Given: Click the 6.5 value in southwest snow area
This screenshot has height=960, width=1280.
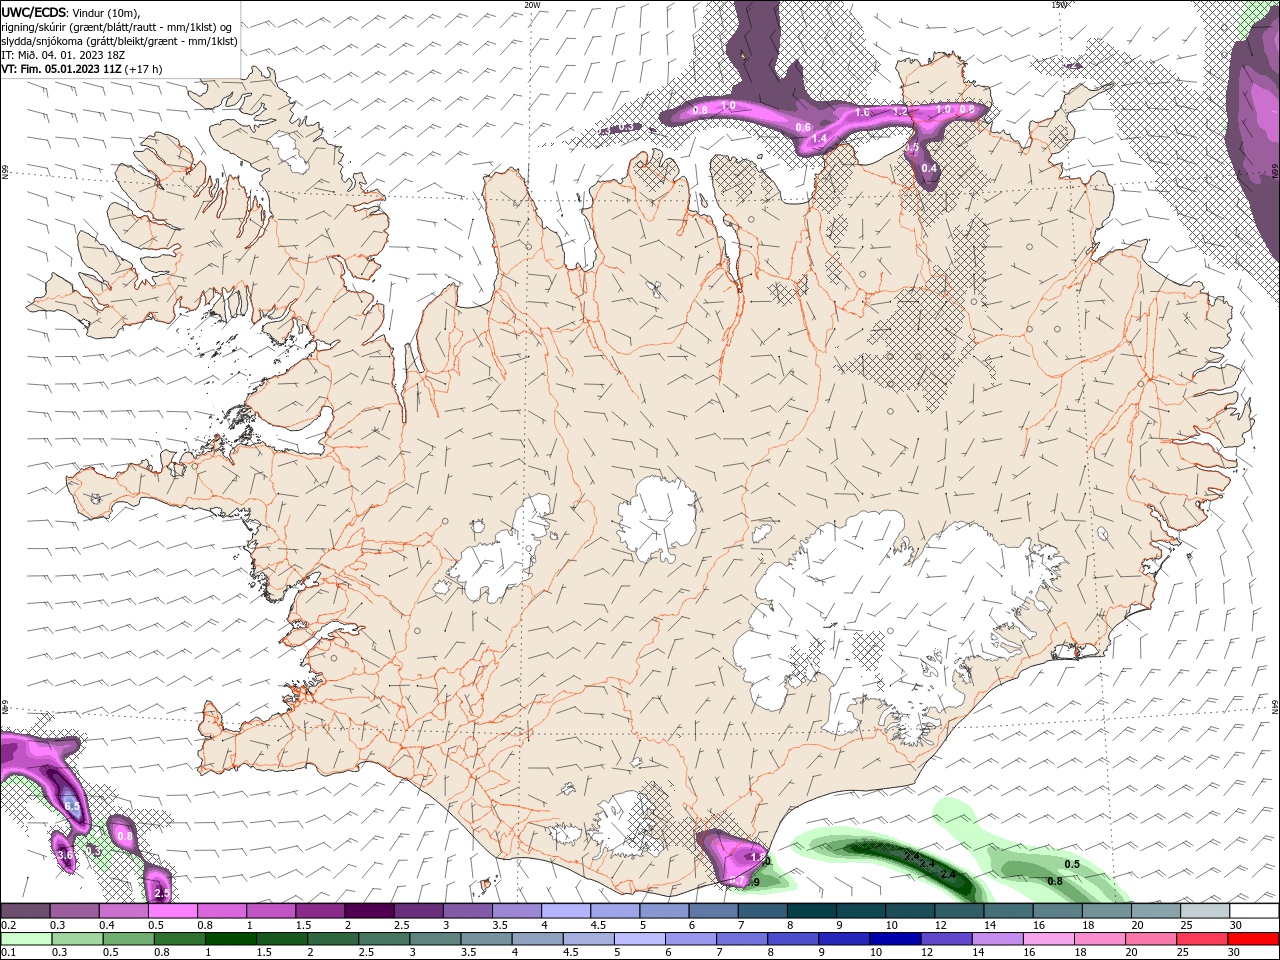Looking at the screenshot, I should [71, 806].
